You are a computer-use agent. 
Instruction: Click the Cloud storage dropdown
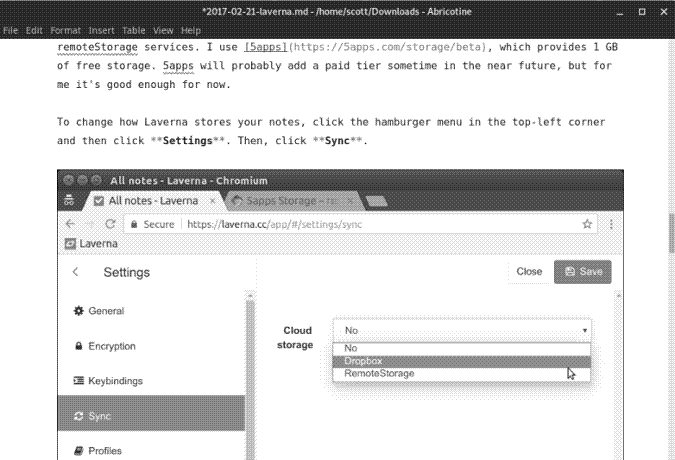click(x=462, y=330)
